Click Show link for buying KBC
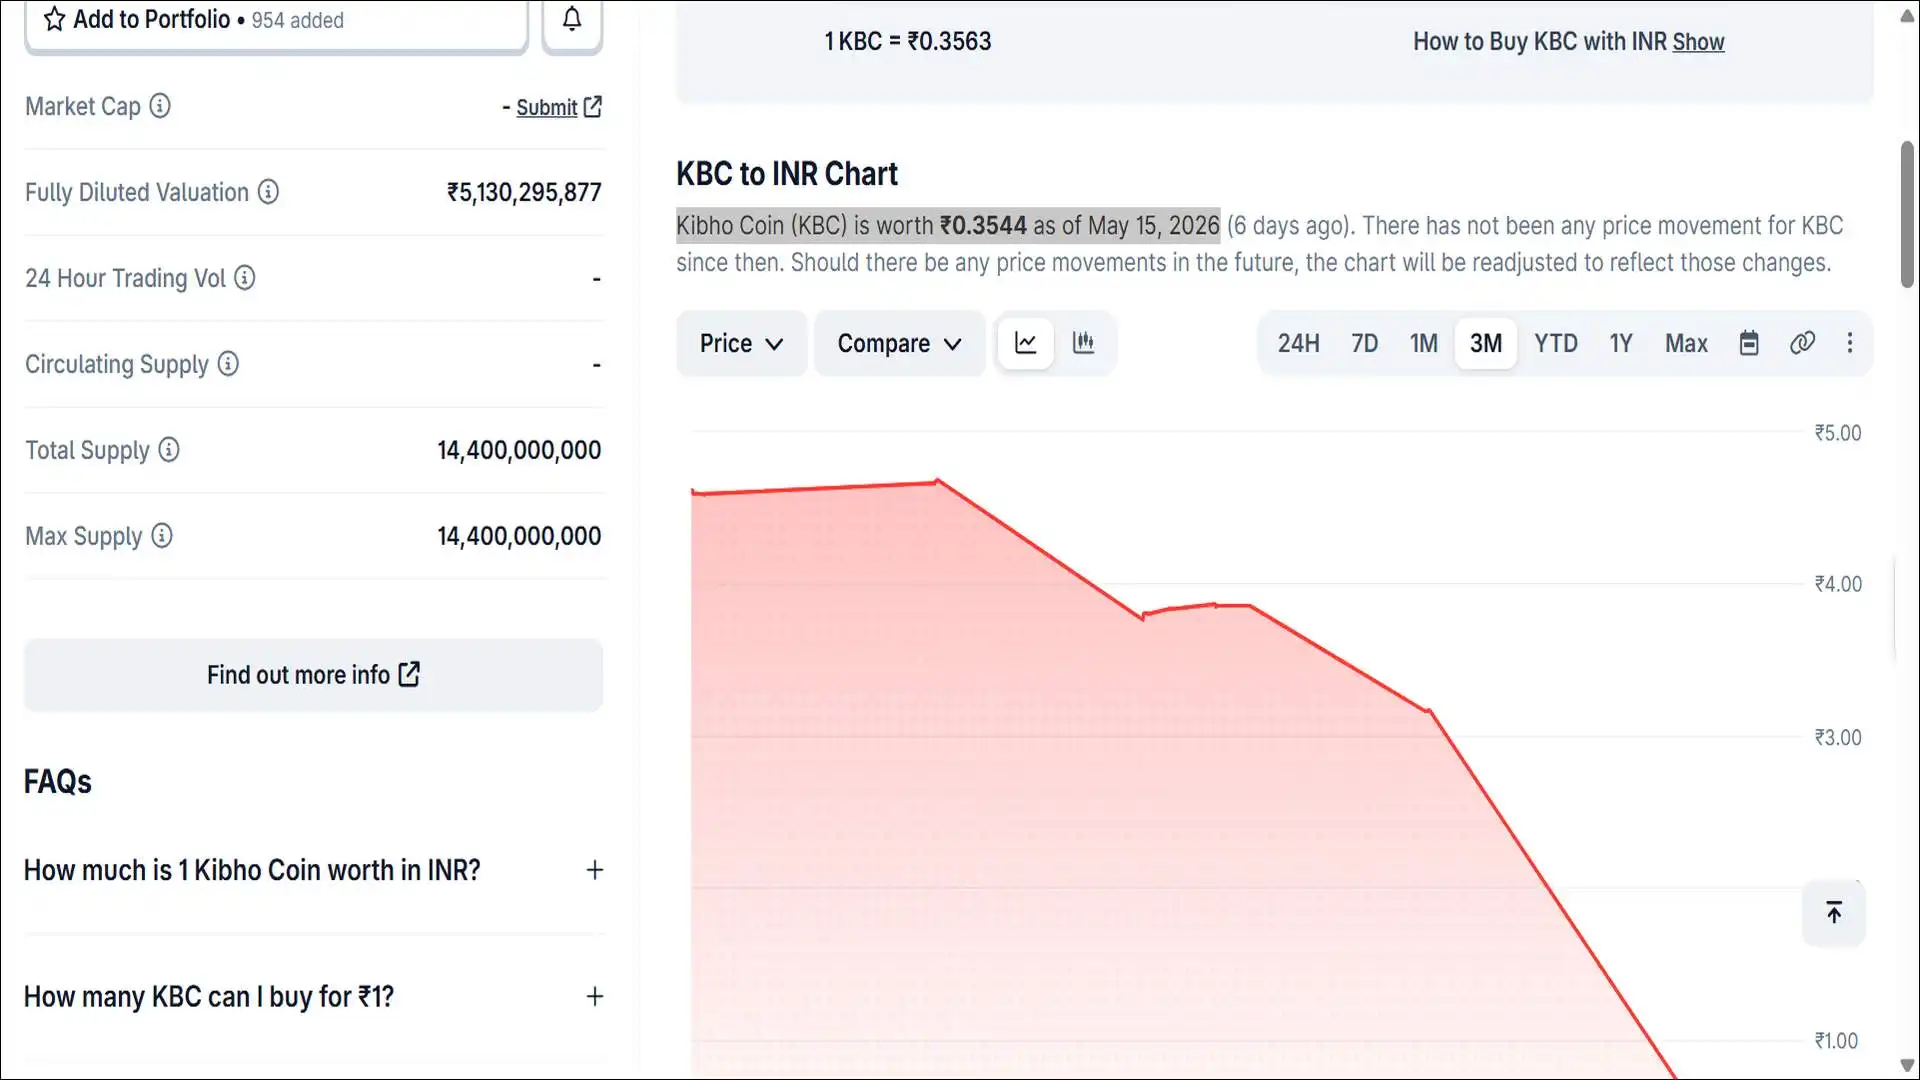This screenshot has height=1080, width=1920. (1698, 42)
